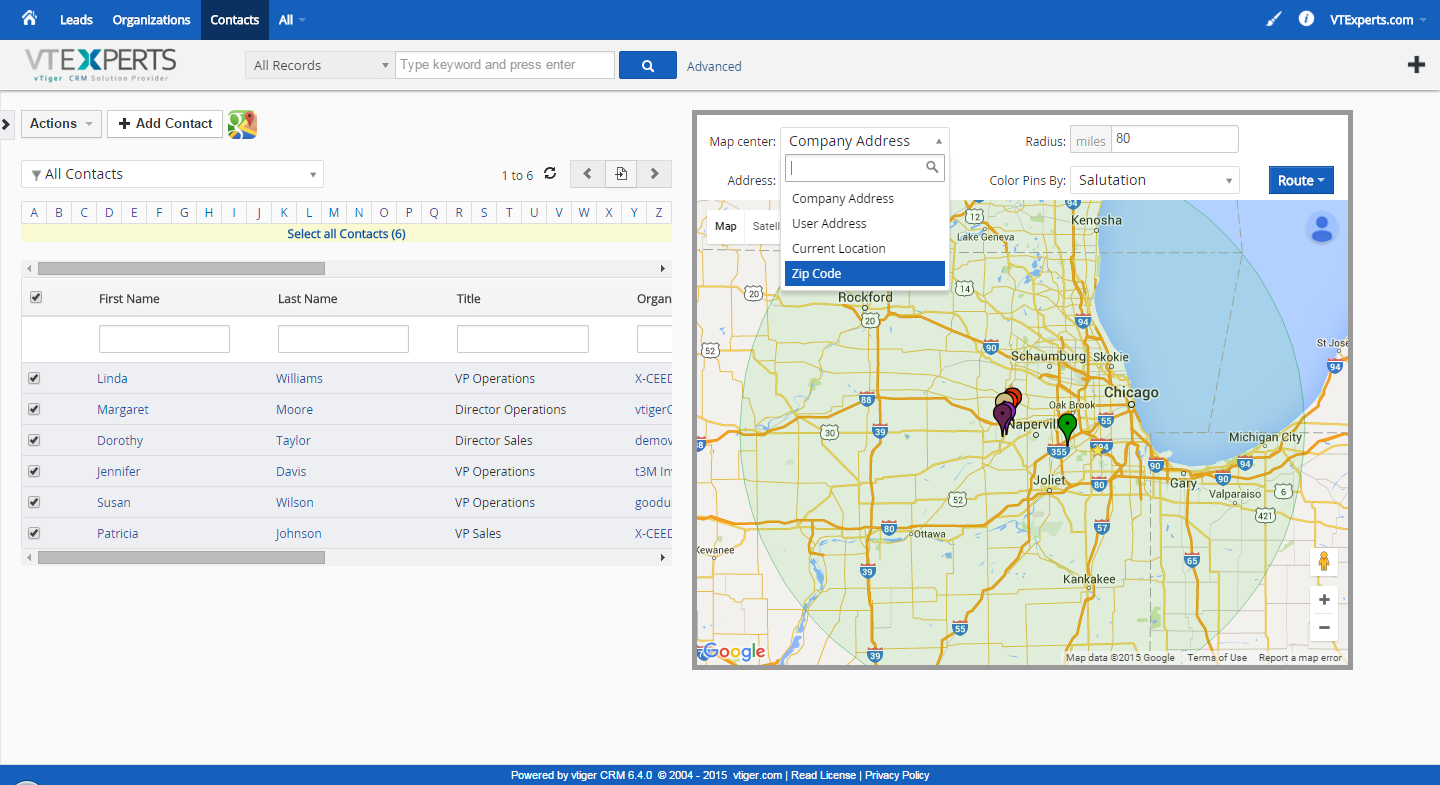
Task: Open the Contacts tab
Action: [235, 20]
